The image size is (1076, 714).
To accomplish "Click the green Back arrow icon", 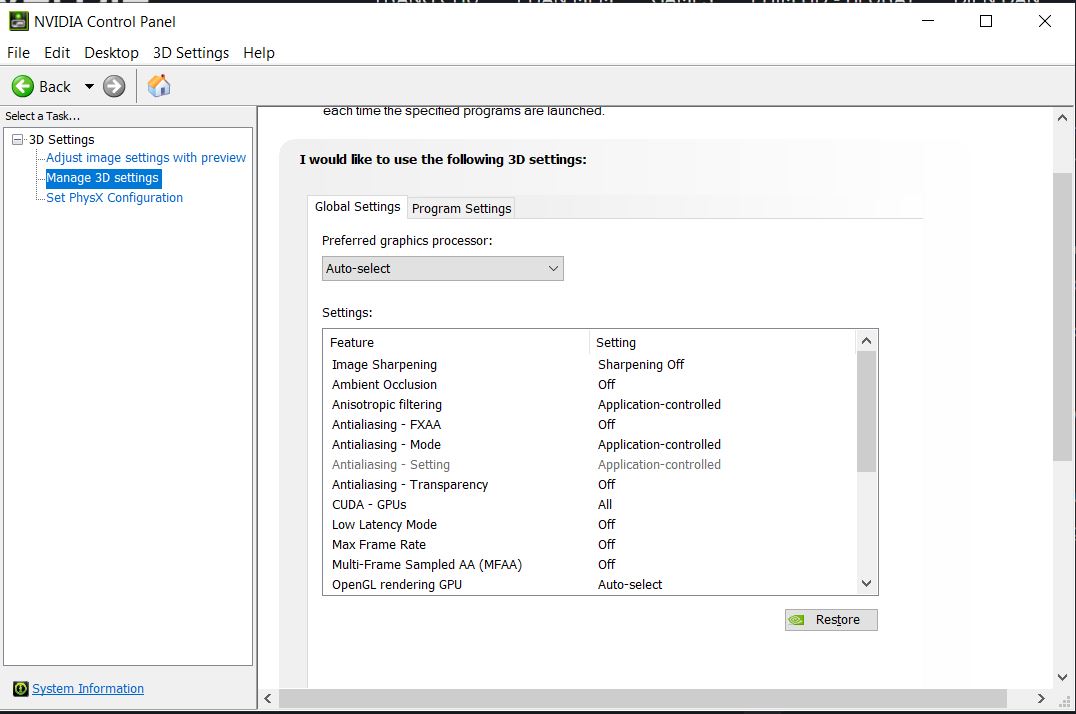I will click(x=23, y=87).
